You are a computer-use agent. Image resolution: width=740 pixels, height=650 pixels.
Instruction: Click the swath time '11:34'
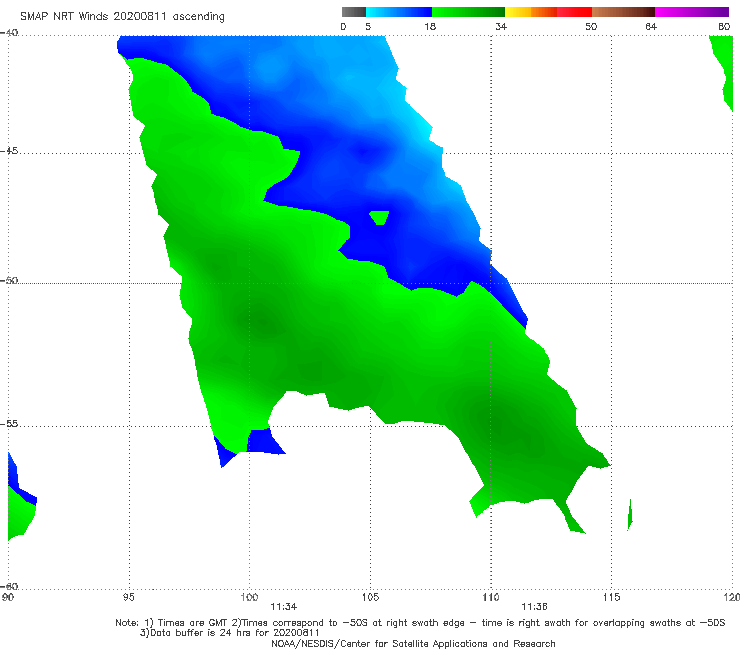coord(284,607)
